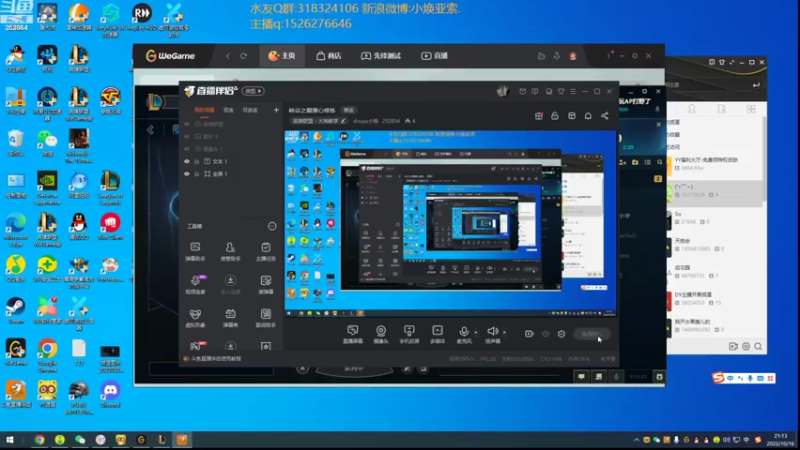800x450 pixels.
Task: Open WeGame 主页 tab
Action: point(282,56)
